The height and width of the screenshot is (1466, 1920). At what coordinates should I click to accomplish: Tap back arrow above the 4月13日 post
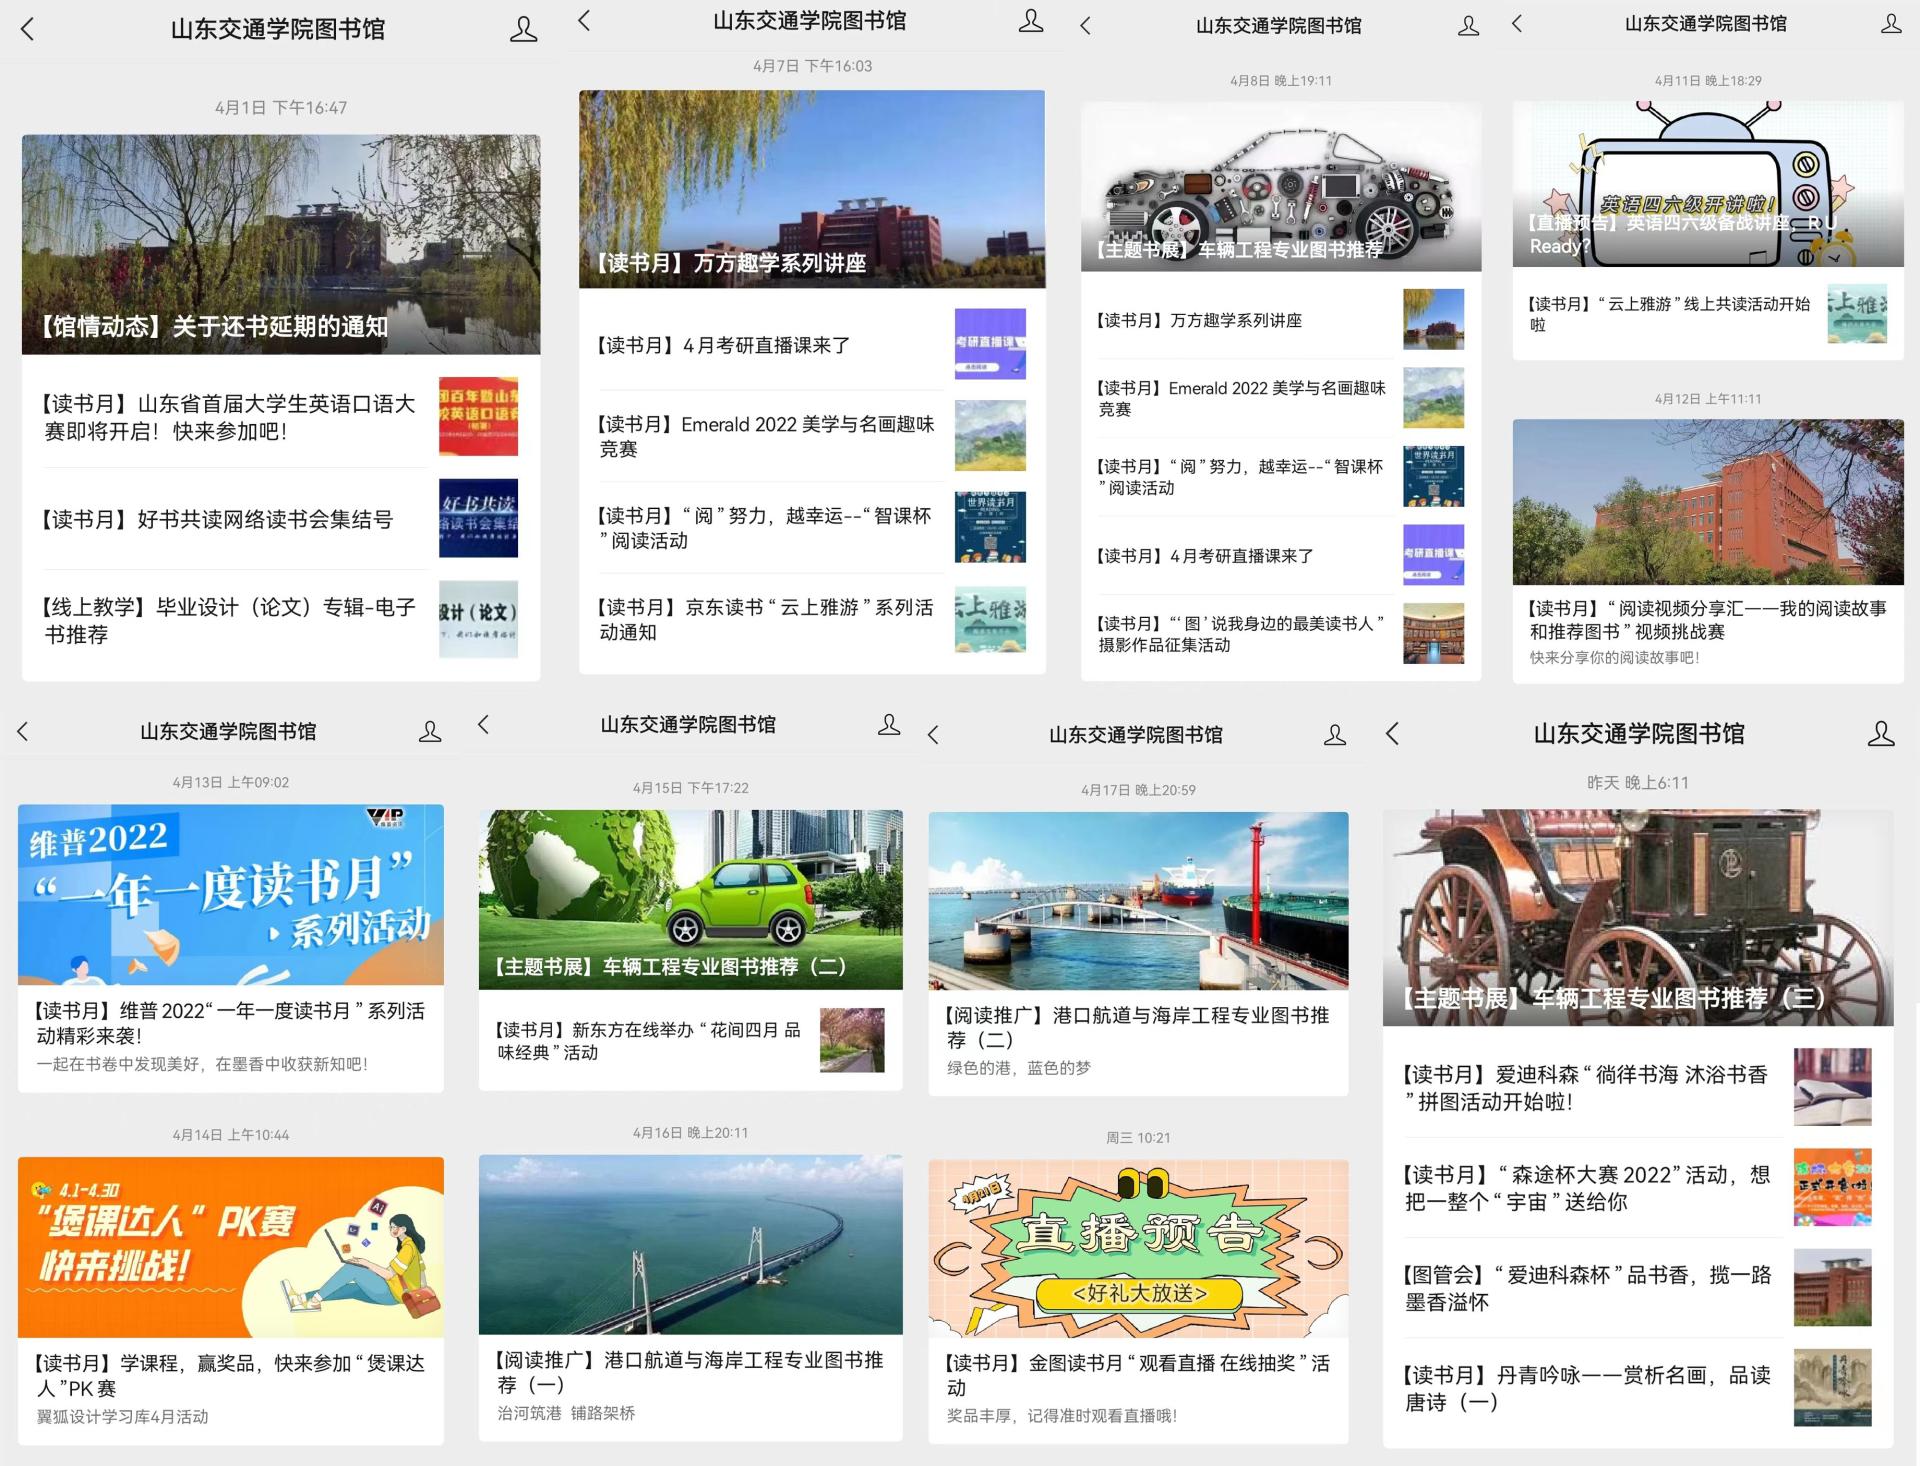[x=24, y=732]
